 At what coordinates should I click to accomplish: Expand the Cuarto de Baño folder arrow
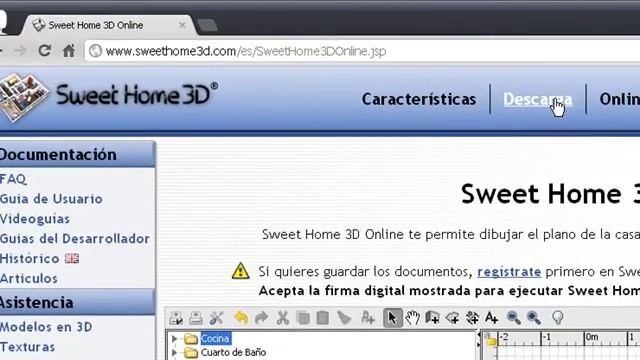pyautogui.click(x=174, y=352)
